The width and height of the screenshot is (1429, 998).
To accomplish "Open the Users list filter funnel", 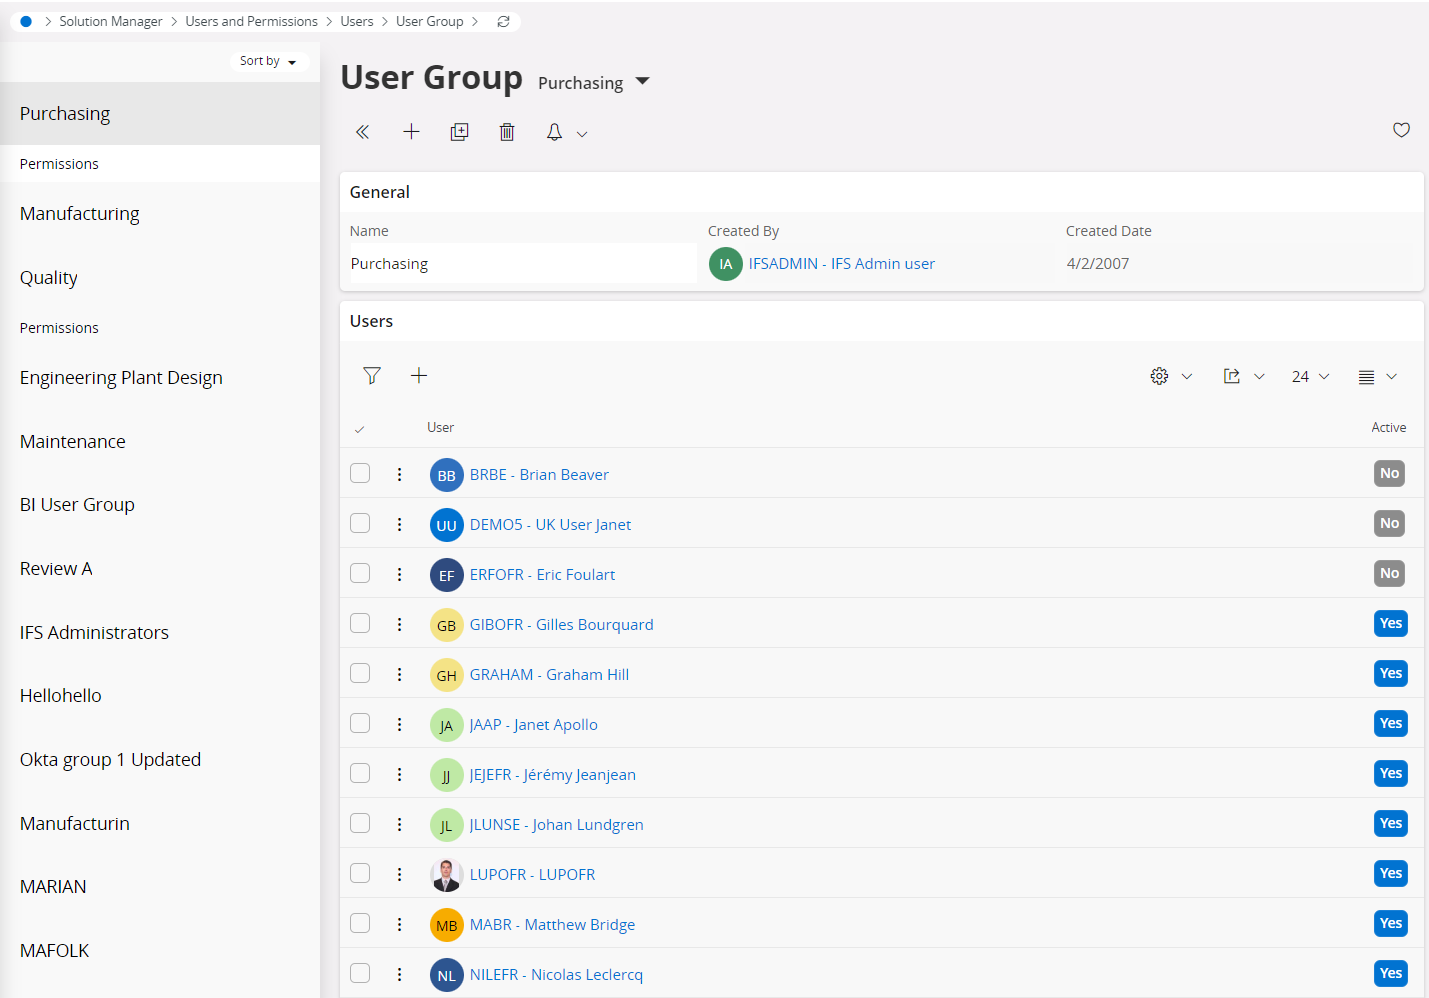I will click(x=372, y=376).
